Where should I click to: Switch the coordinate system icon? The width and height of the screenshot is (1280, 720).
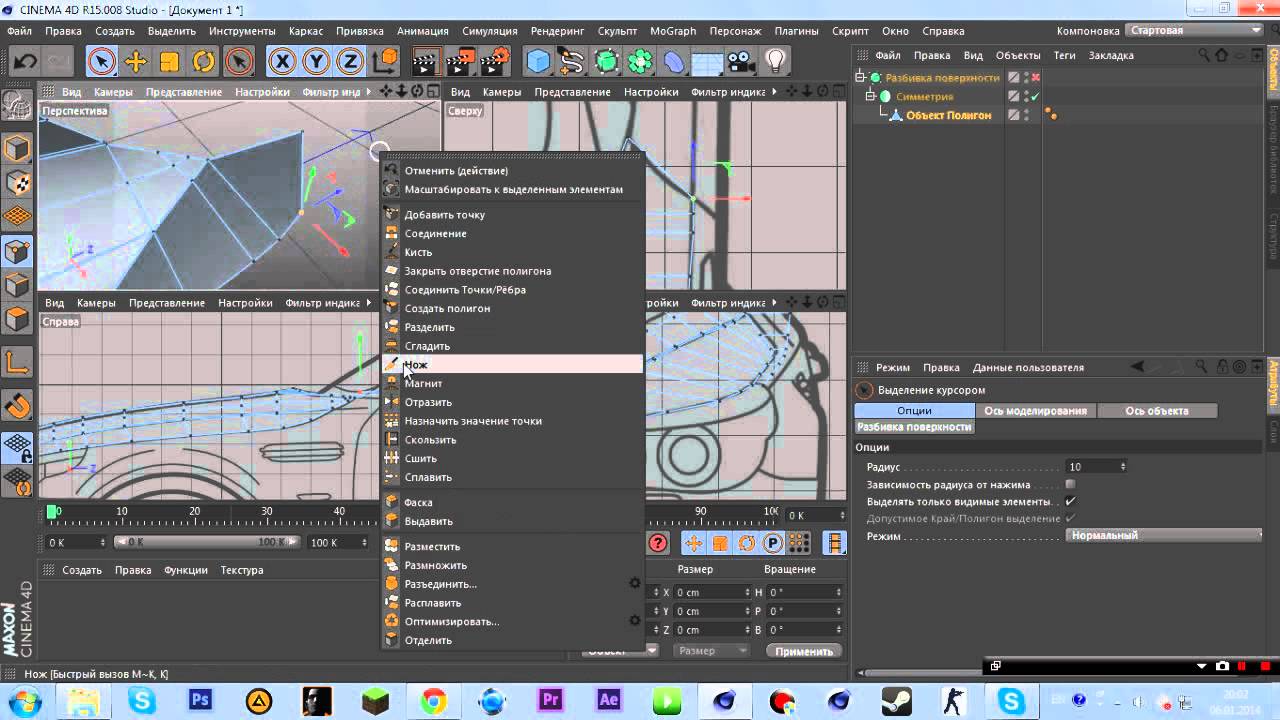click(385, 62)
